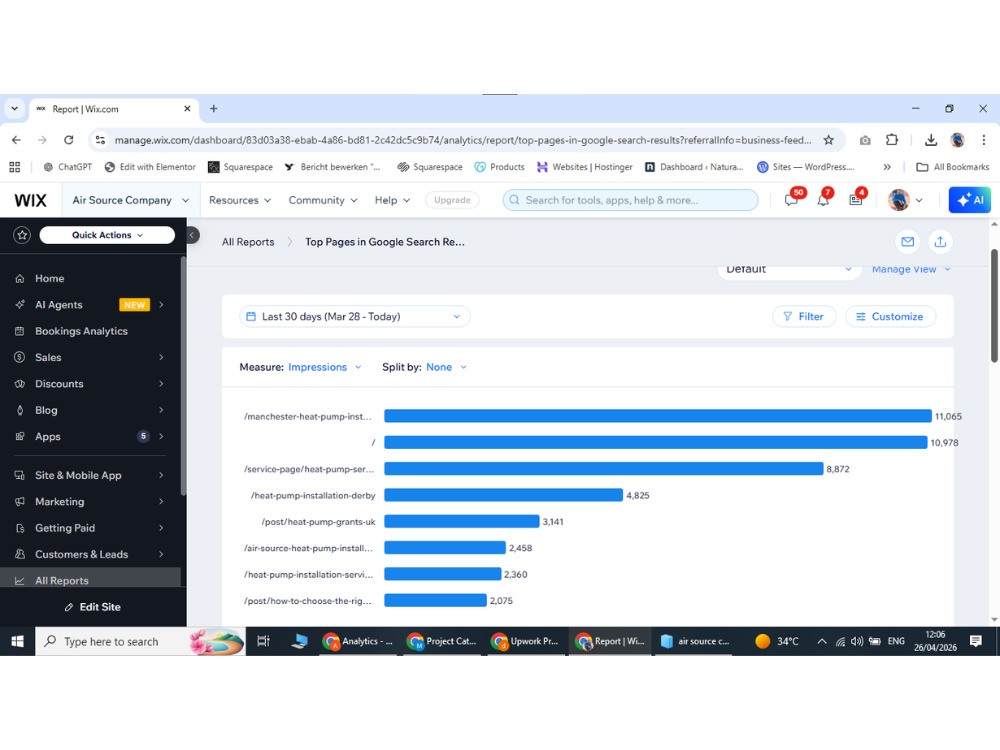Open the Last 30 days date range dropdown
Viewport: 1000px width, 750px height.
pos(355,316)
